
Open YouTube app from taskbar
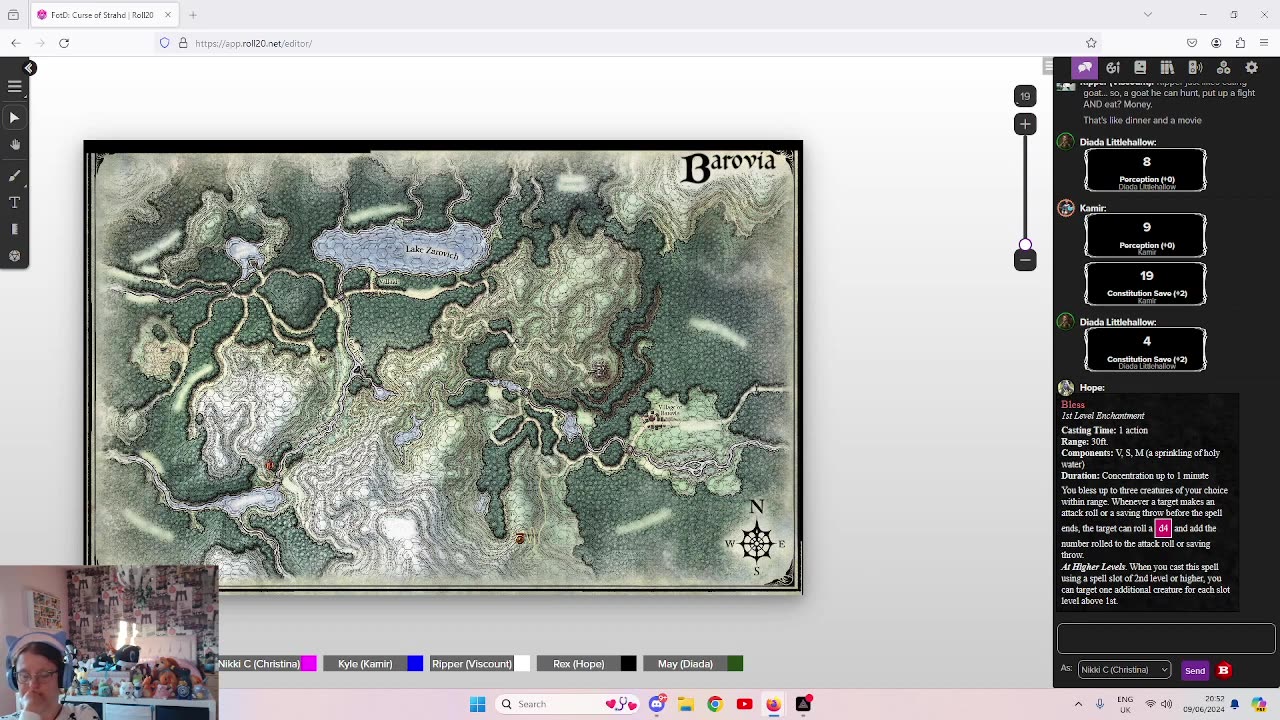744,704
